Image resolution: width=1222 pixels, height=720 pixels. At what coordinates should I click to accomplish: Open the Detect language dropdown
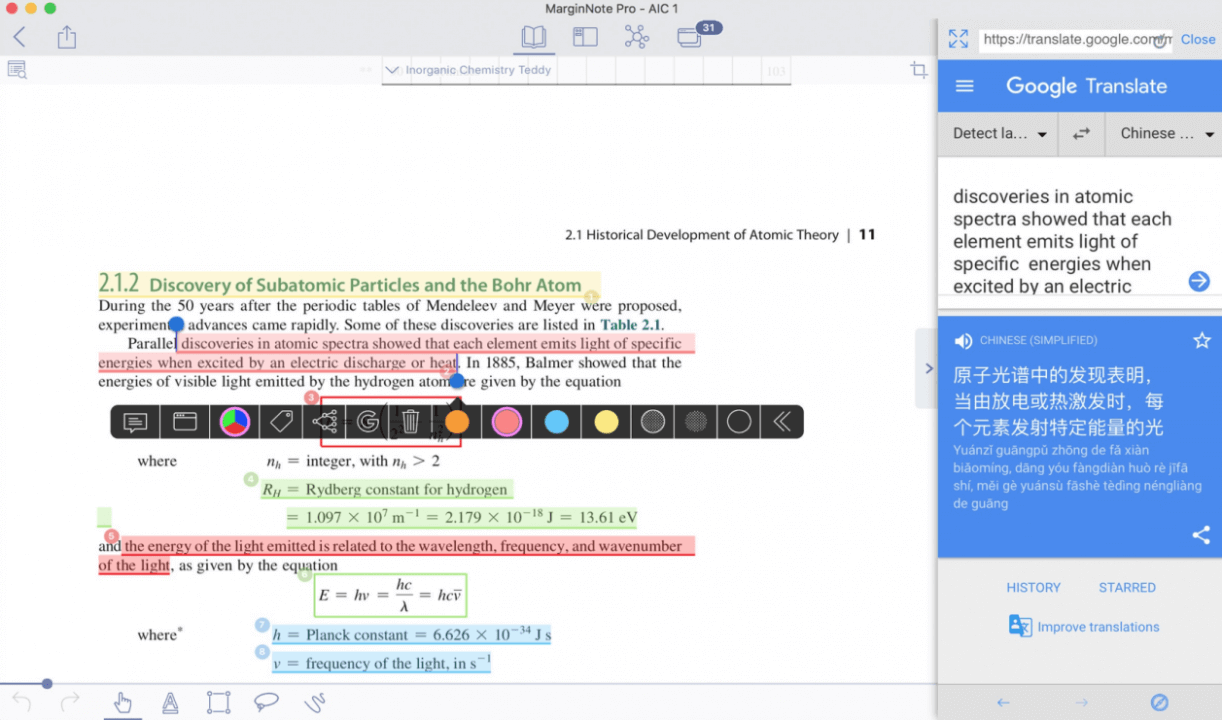tap(998, 134)
